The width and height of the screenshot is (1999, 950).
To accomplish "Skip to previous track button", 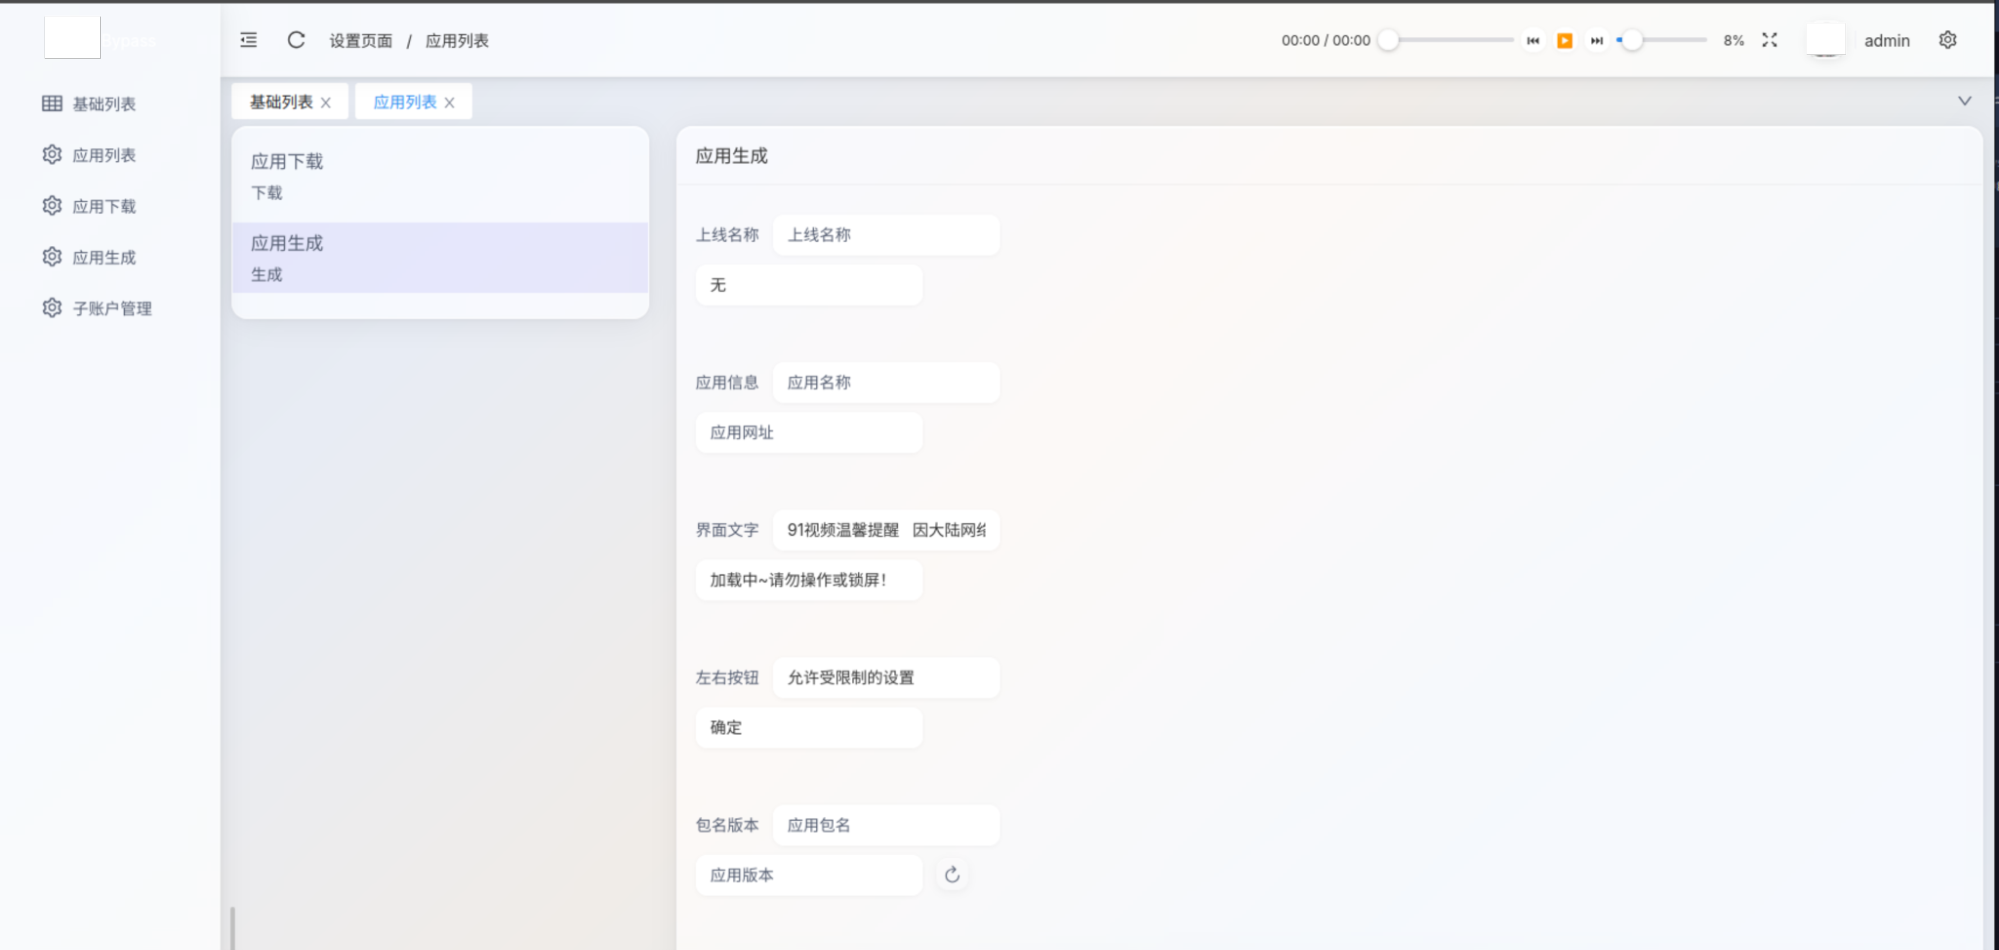I will [1533, 41].
